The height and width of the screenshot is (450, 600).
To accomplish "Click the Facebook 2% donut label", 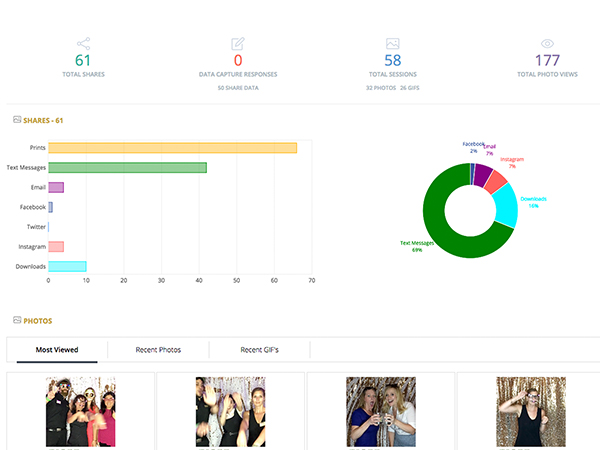I will pos(474,147).
